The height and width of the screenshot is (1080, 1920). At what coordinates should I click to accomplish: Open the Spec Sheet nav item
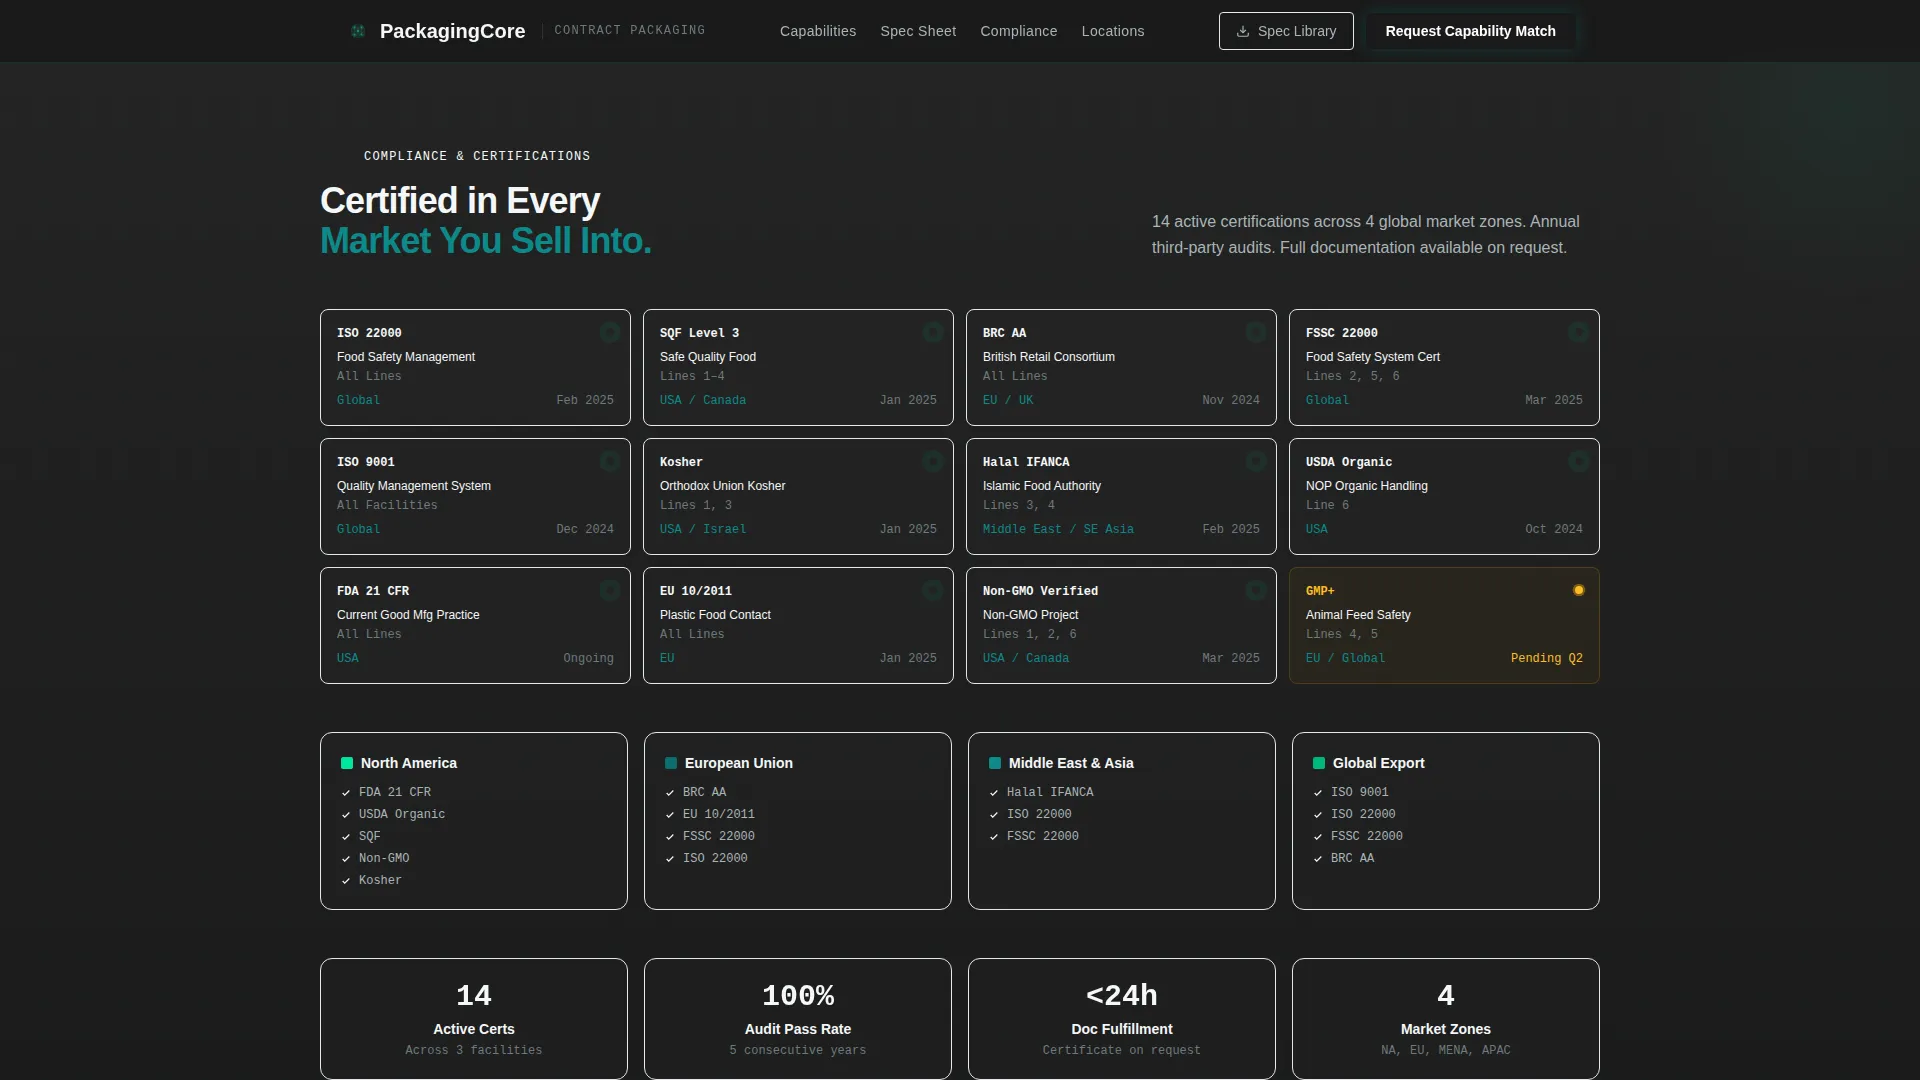918,31
